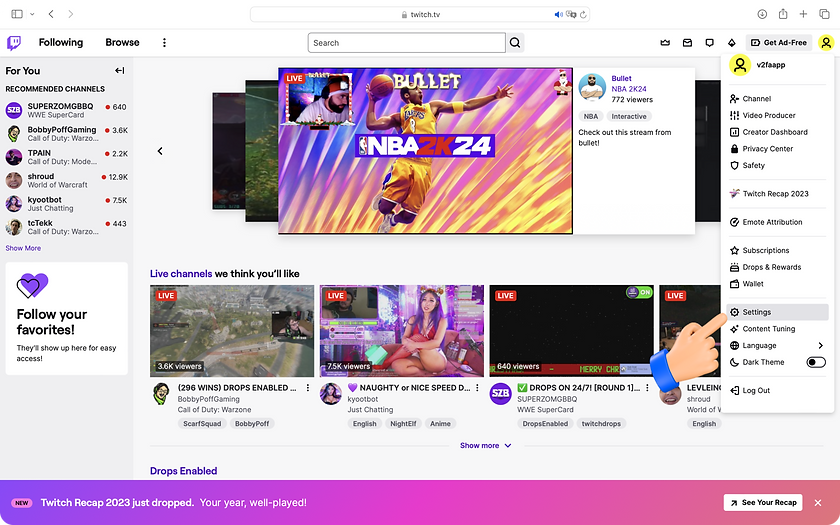Click audio speaker icon in address bar
This screenshot has width=840, height=525.
tap(558, 14)
